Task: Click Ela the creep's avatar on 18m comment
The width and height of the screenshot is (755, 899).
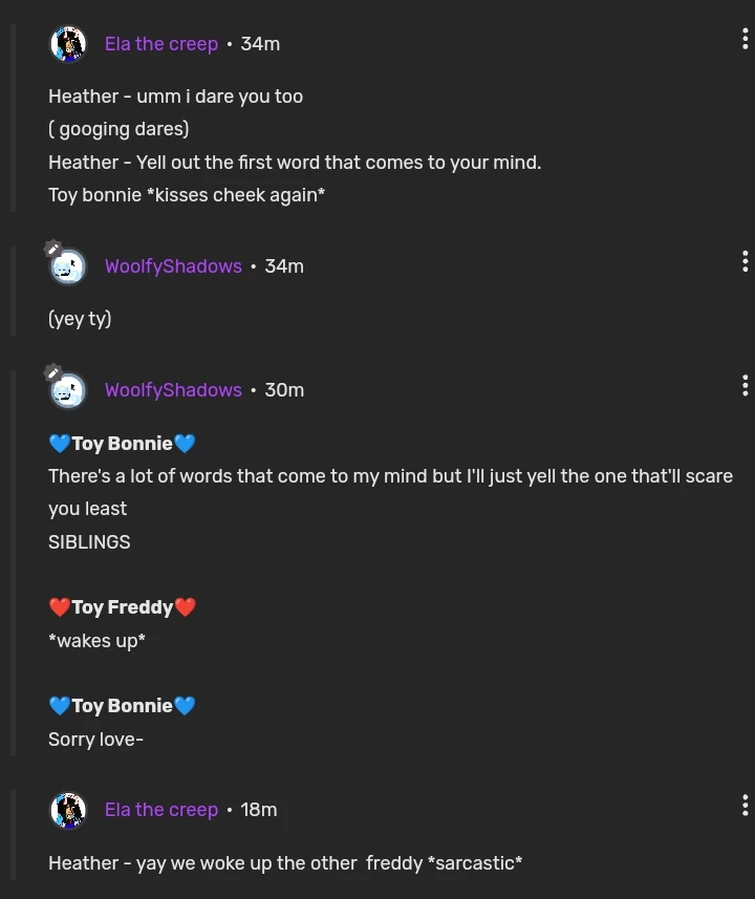Action: [x=68, y=810]
